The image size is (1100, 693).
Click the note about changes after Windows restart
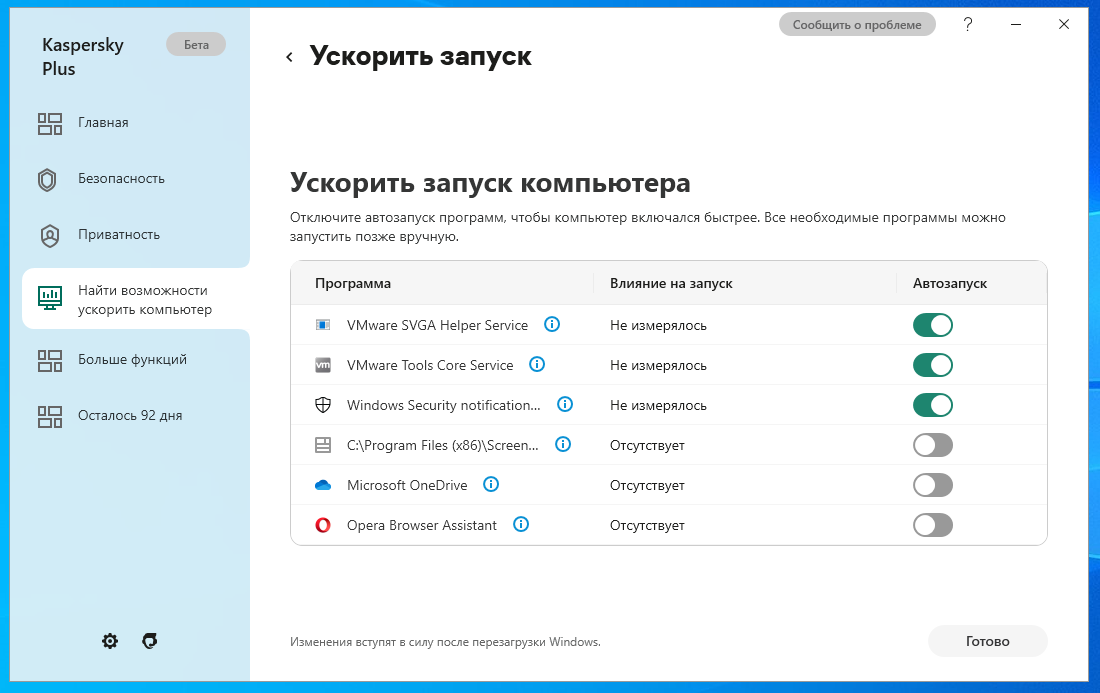[445, 642]
